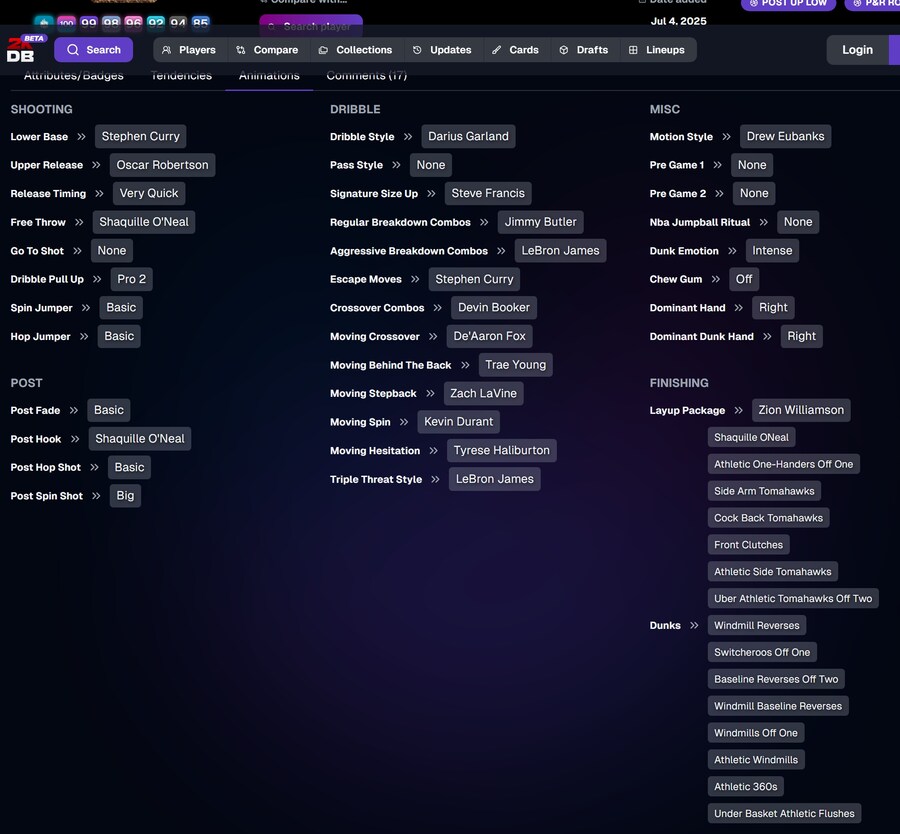The width and height of the screenshot is (900, 834).
Task: Click Windmills Off One dunk package
Action: pos(756,733)
